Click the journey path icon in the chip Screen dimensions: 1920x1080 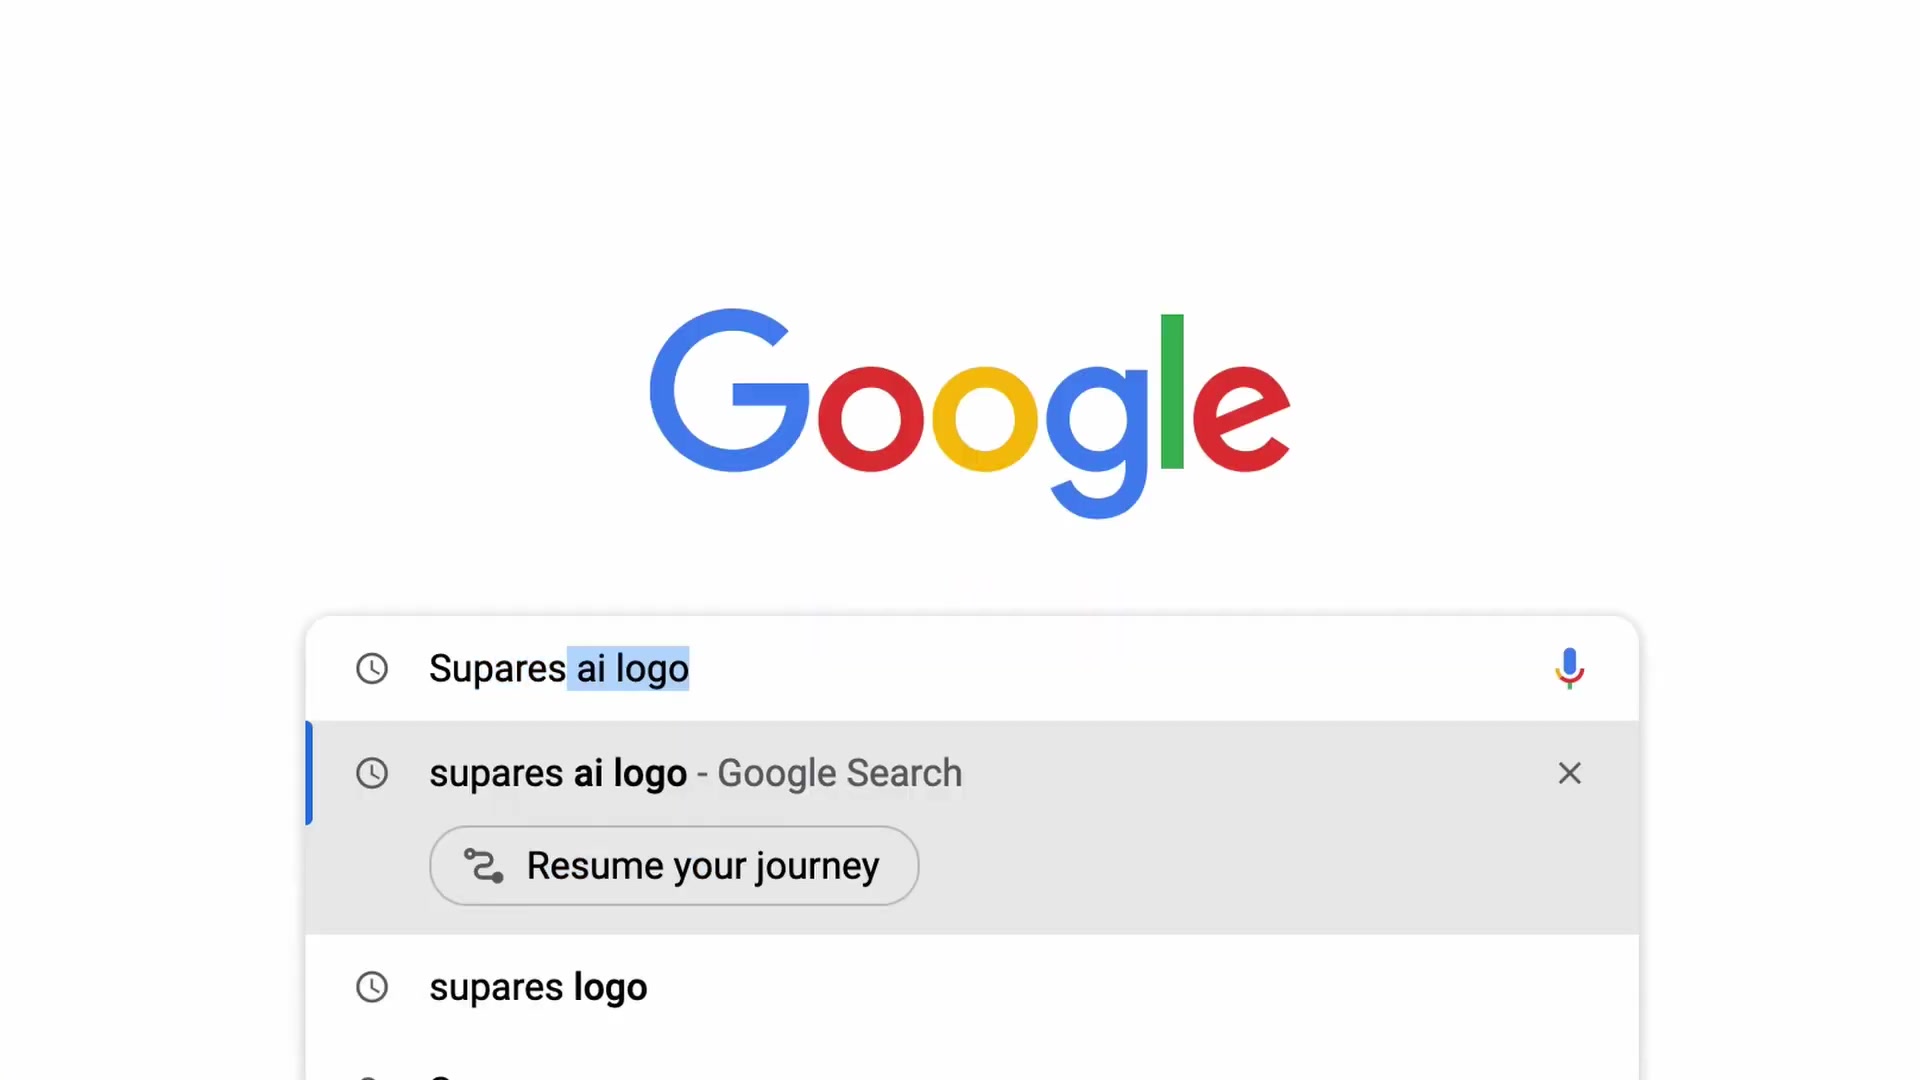point(484,865)
